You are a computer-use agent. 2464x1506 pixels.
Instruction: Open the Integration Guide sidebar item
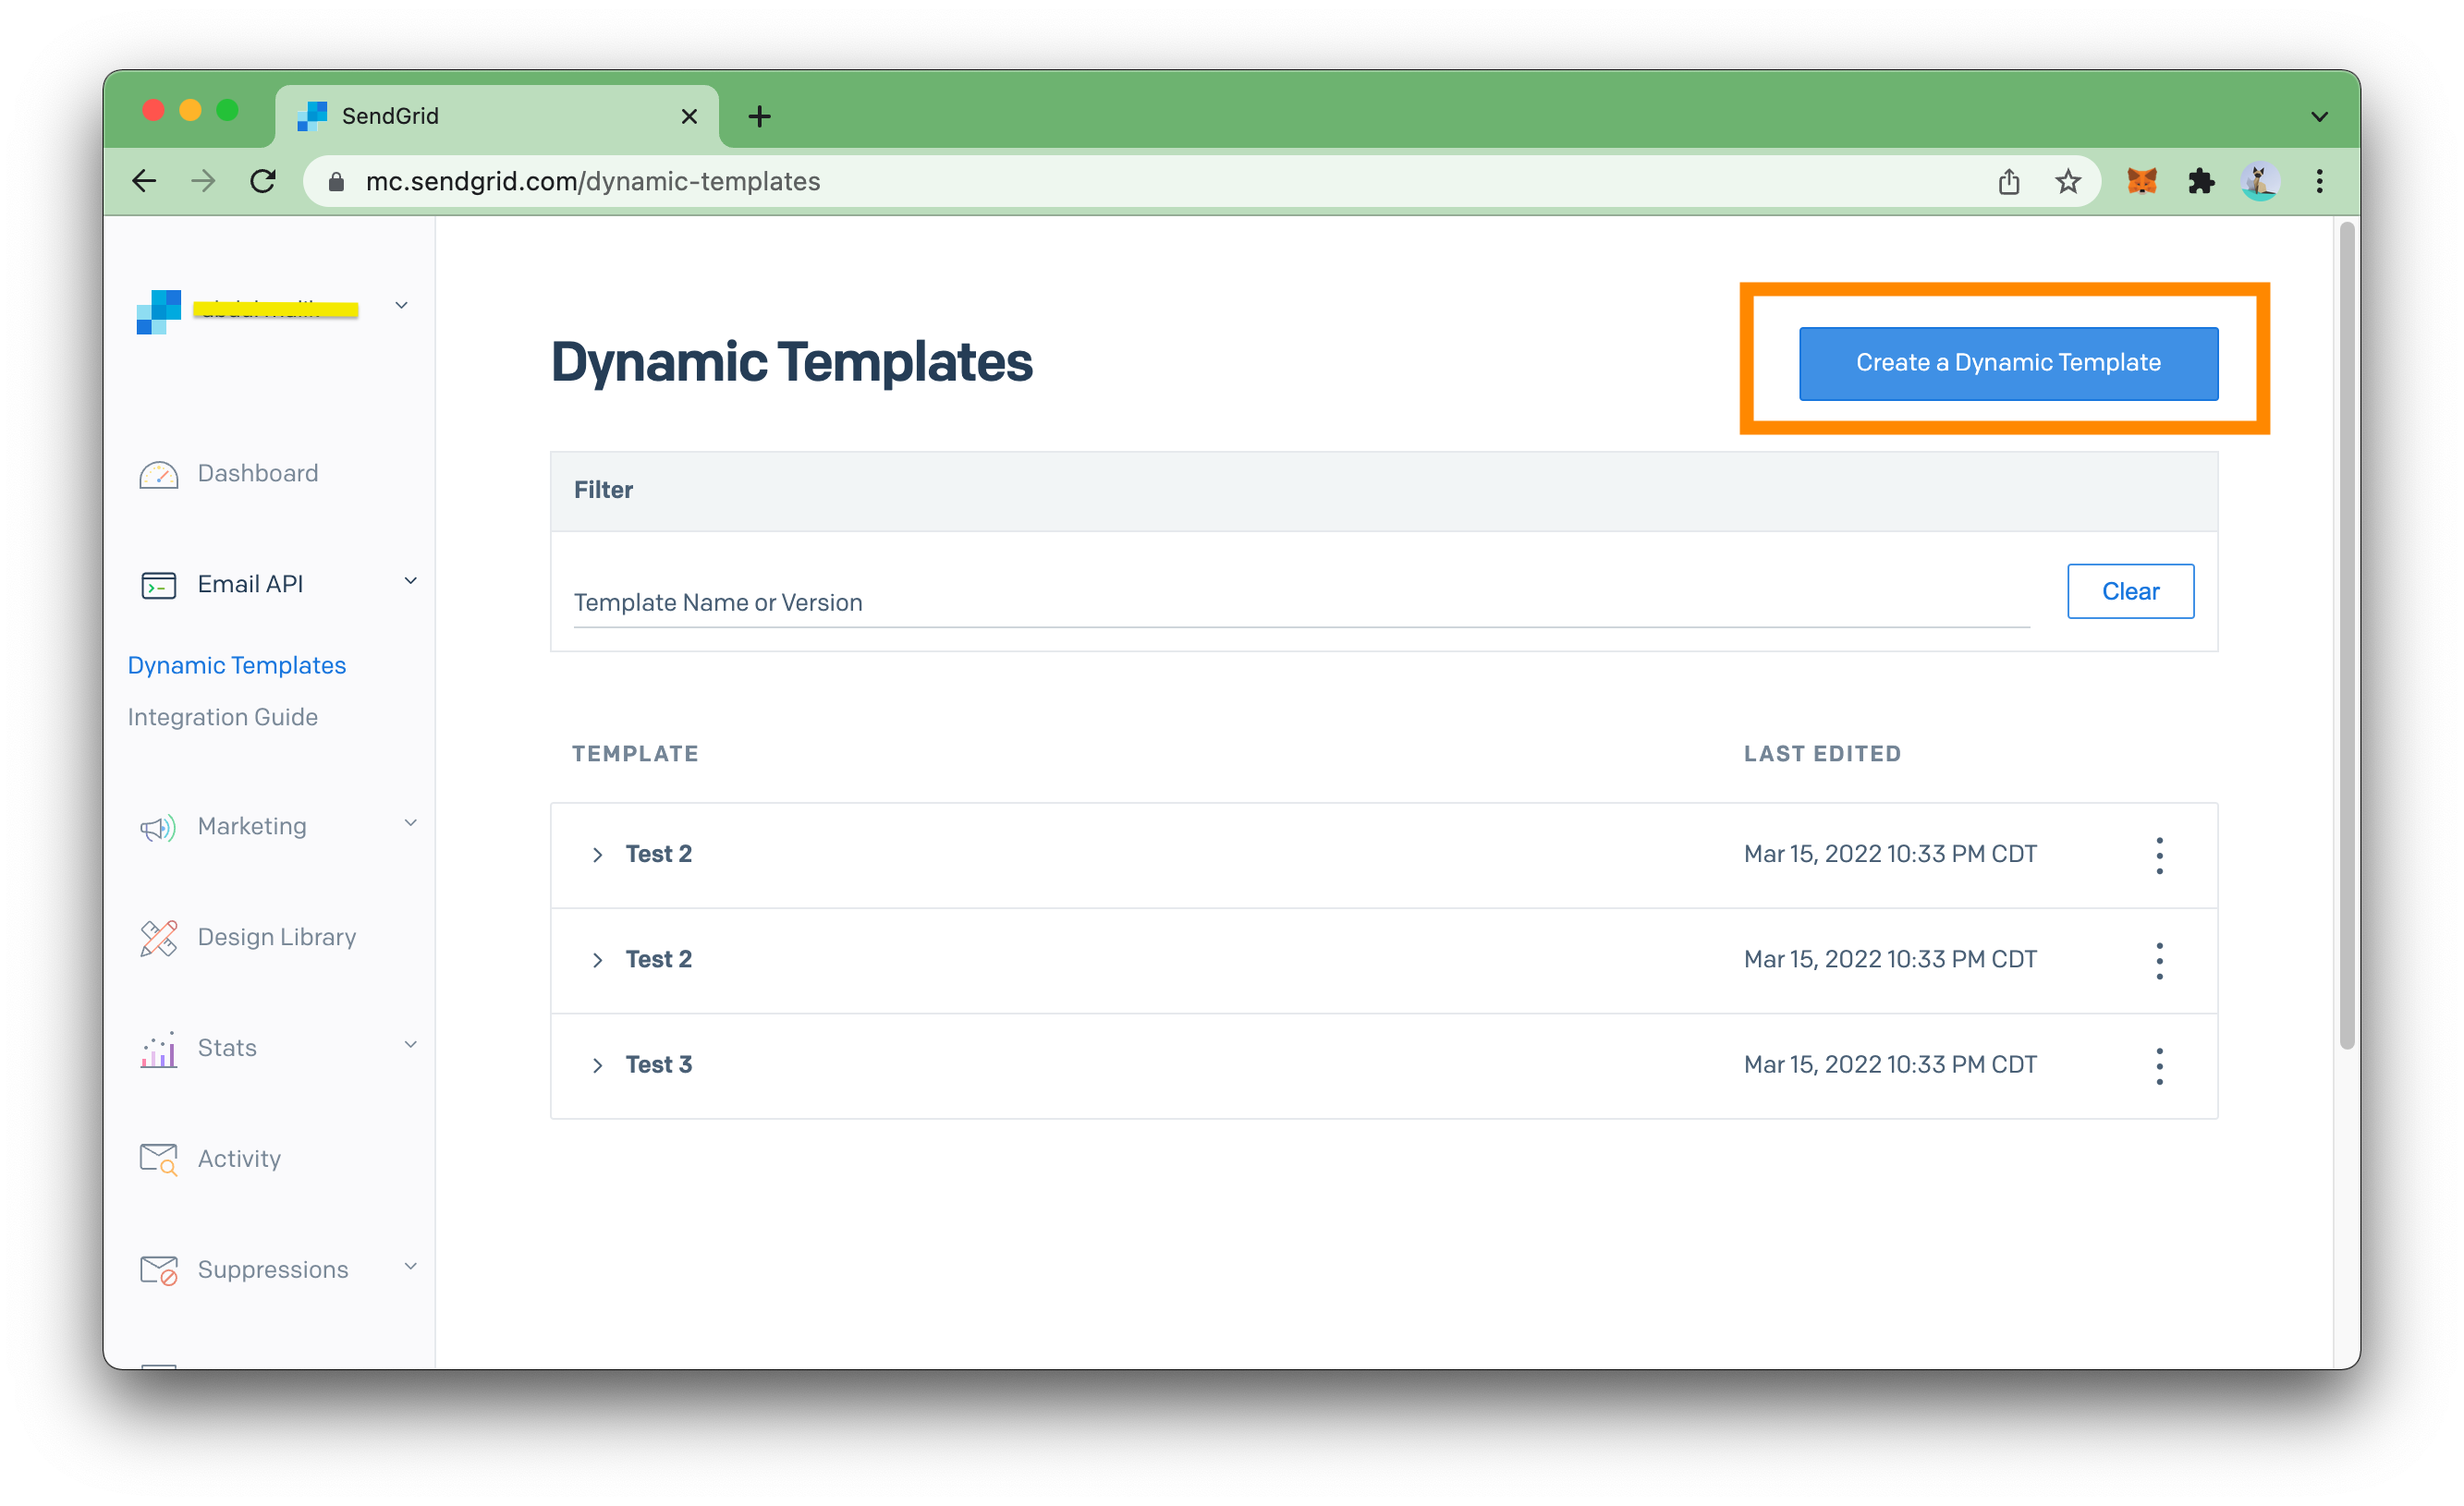click(222, 717)
